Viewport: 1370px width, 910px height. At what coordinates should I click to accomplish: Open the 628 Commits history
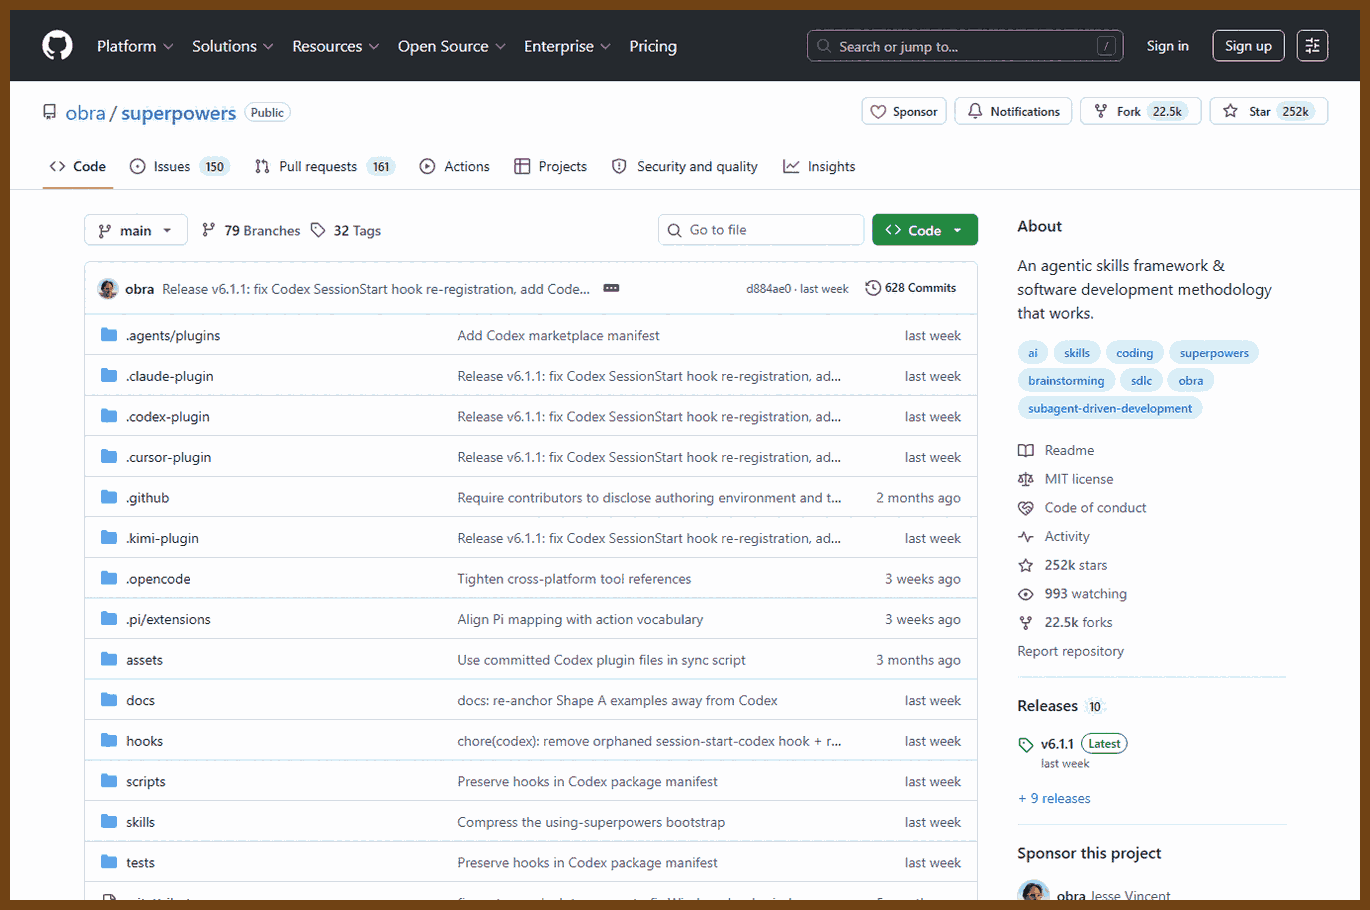911,288
